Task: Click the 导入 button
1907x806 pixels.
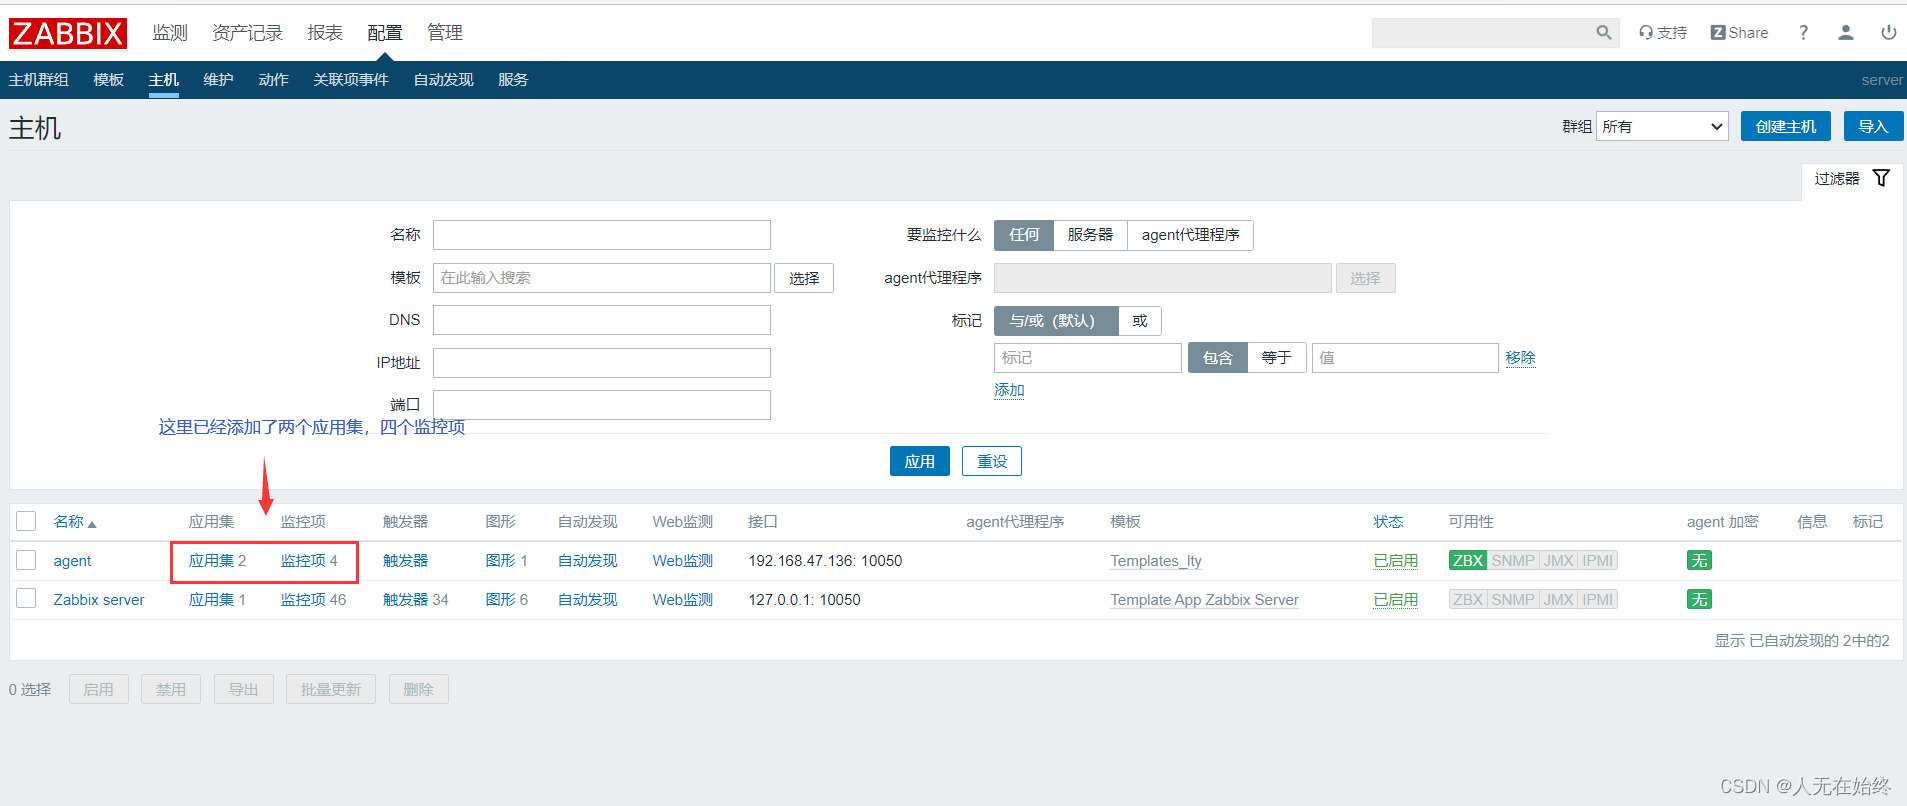Action: [1873, 126]
